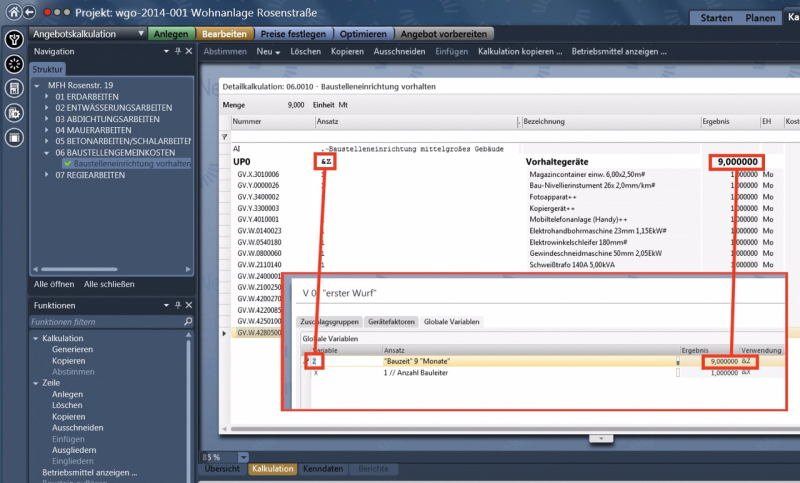Viewport: 800px width, 483px height.
Task: Expand the 05 BETONARBEITEN node
Action: pyautogui.click(x=47, y=141)
